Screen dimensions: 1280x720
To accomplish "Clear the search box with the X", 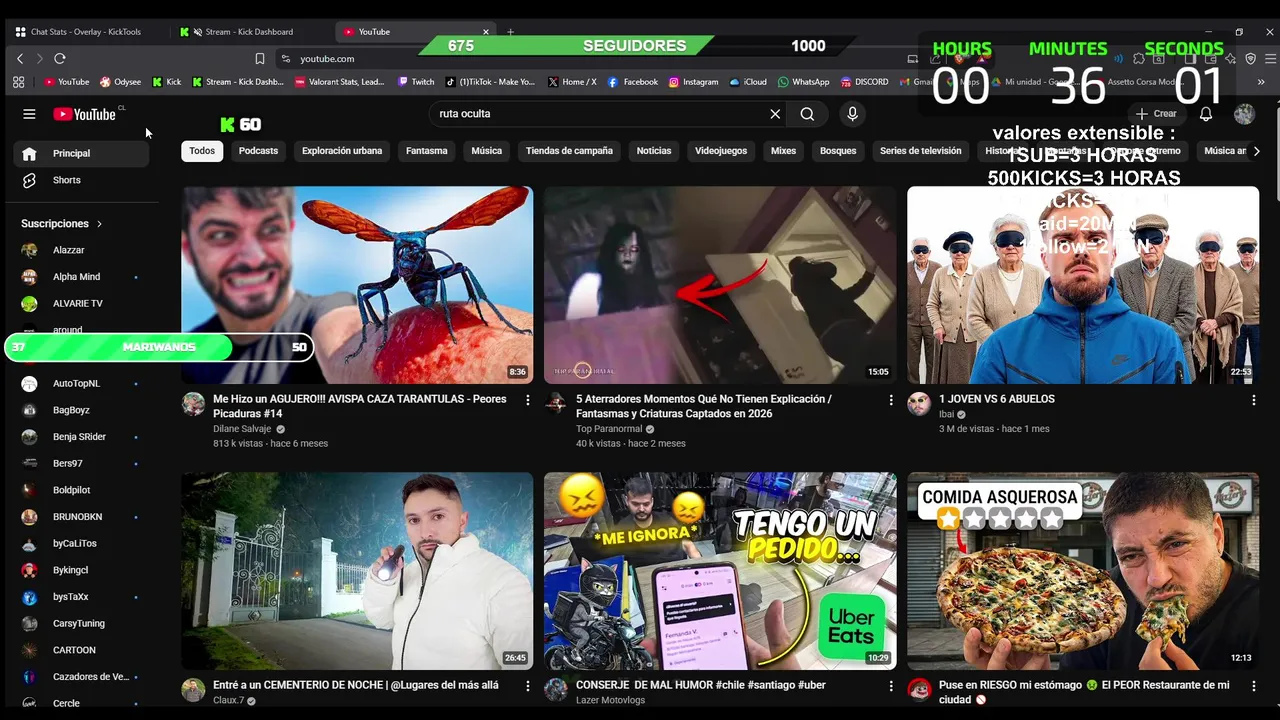I will pyautogui.click(x=775, y=114).
